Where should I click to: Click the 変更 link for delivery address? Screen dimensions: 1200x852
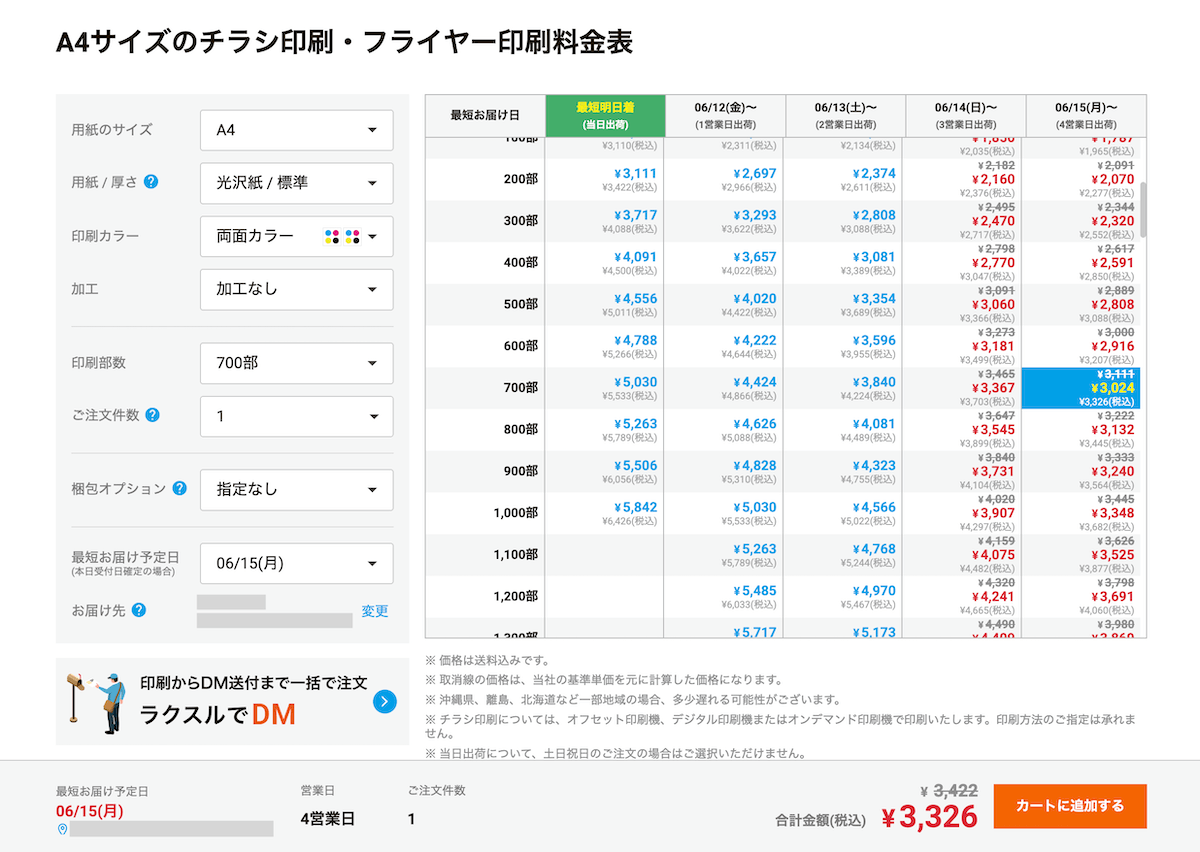[375, 611]
